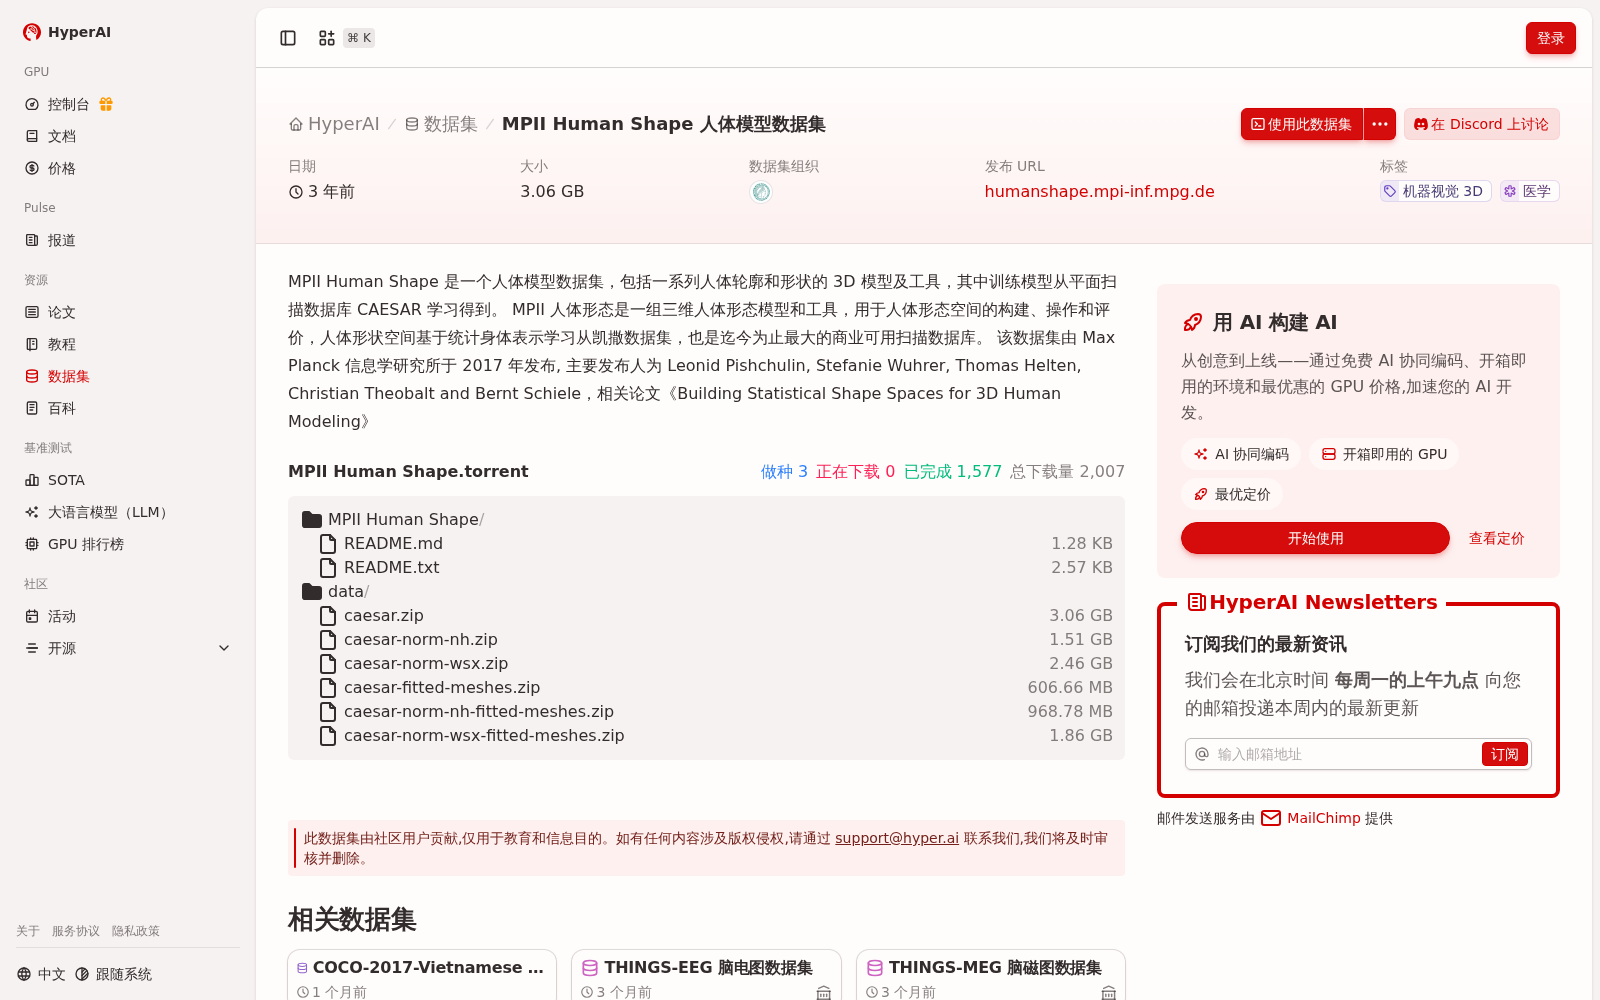Click the 做种 3 seeding count
Image resolution: width=1600 pixels, height=1000 pixels.
click(784, 471)
